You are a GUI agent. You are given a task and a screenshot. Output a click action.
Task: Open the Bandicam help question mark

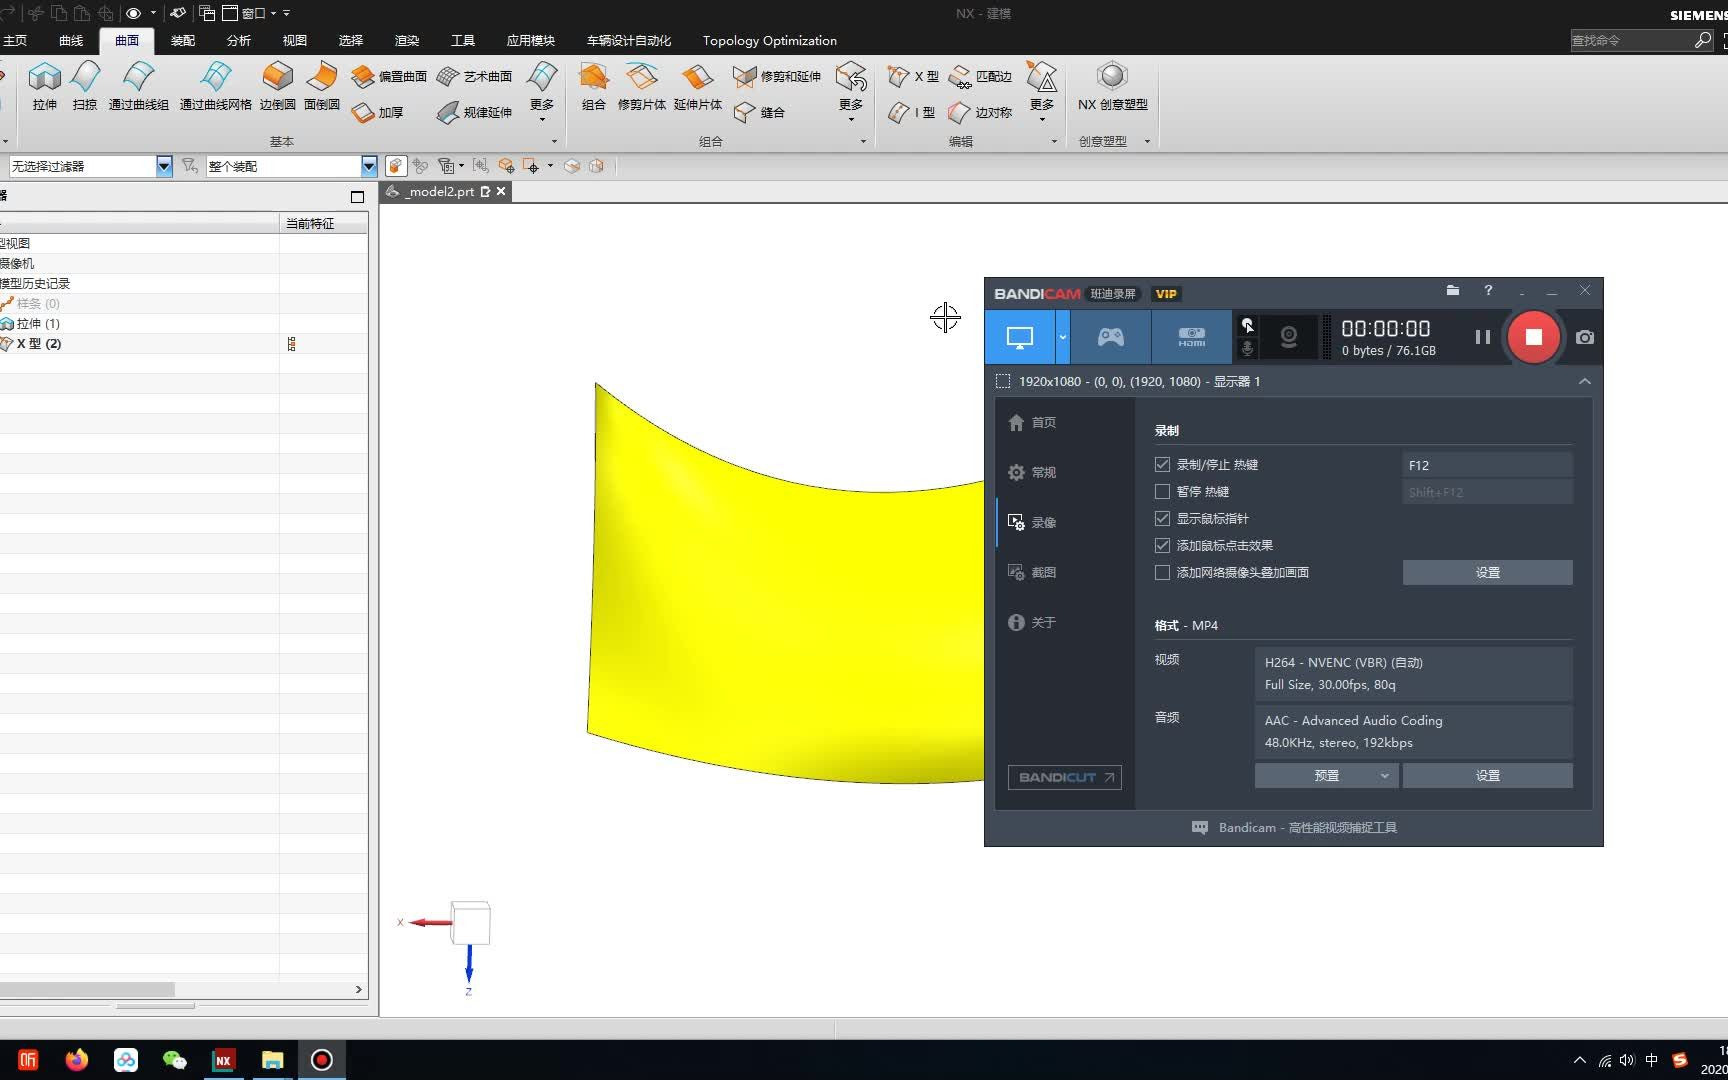pyautogui.click(x=1488, y=290)
